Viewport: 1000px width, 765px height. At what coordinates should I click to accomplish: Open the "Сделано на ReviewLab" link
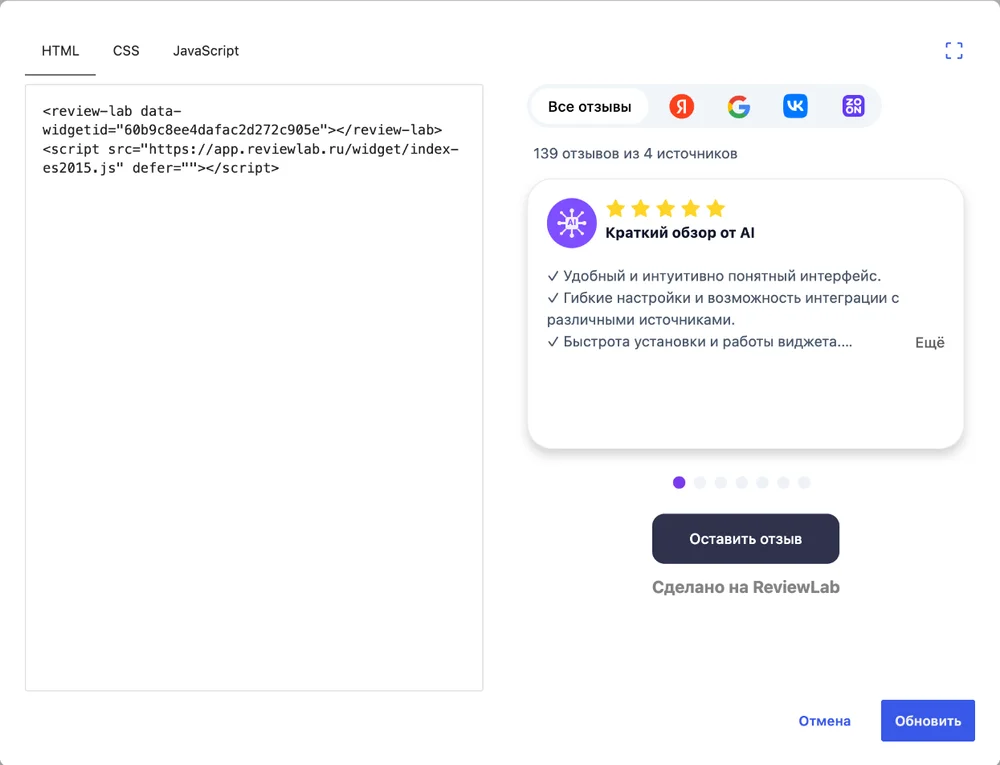(746, 587)
